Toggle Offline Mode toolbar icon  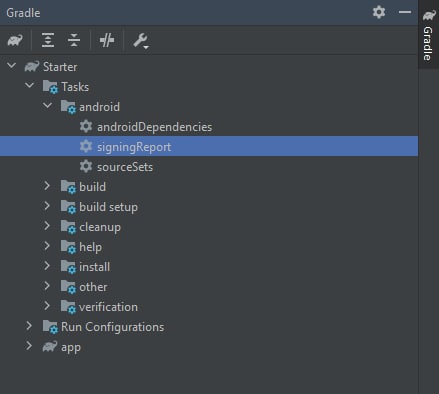coord(107,40)
